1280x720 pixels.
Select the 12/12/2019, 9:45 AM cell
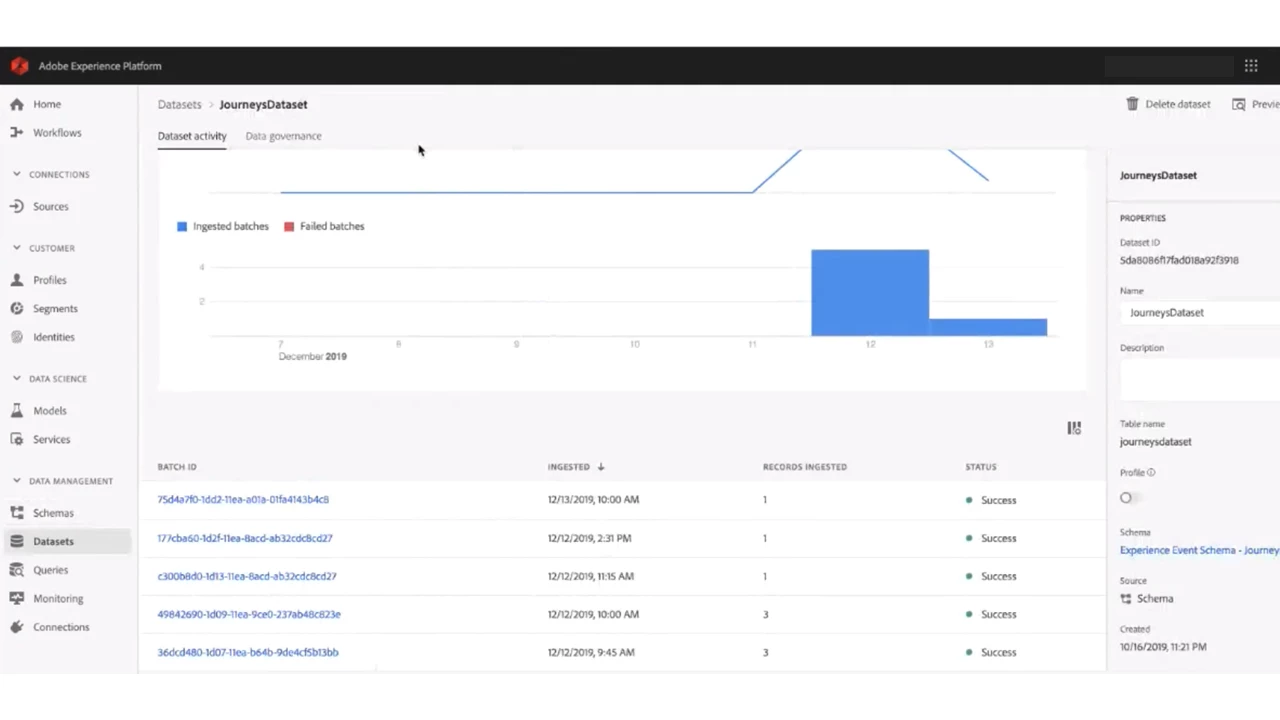coord(591,652)
